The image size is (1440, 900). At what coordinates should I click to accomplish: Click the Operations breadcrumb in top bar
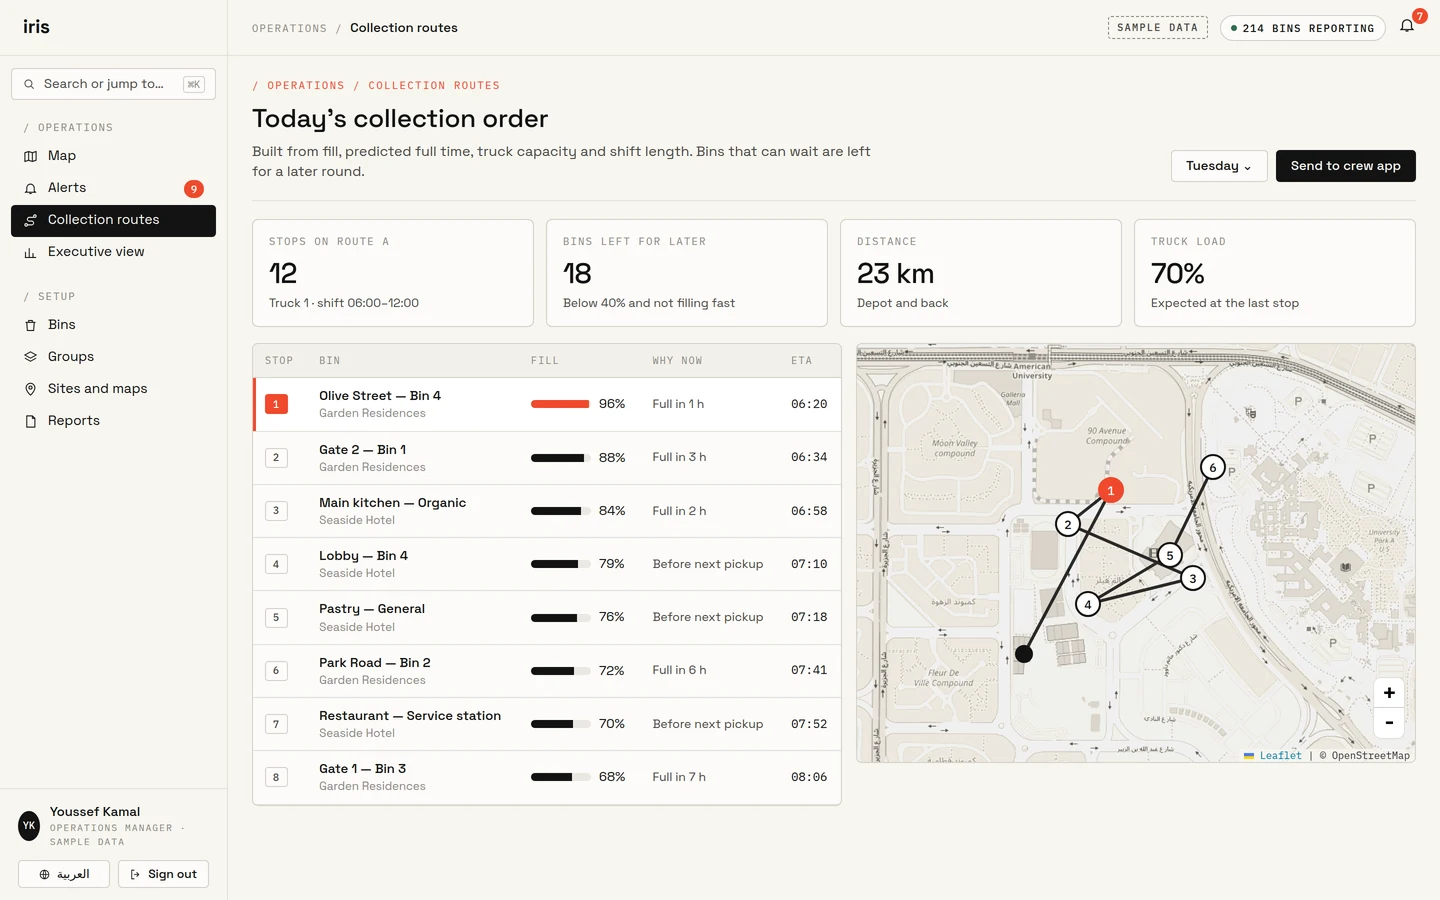(x=289, y=28)
